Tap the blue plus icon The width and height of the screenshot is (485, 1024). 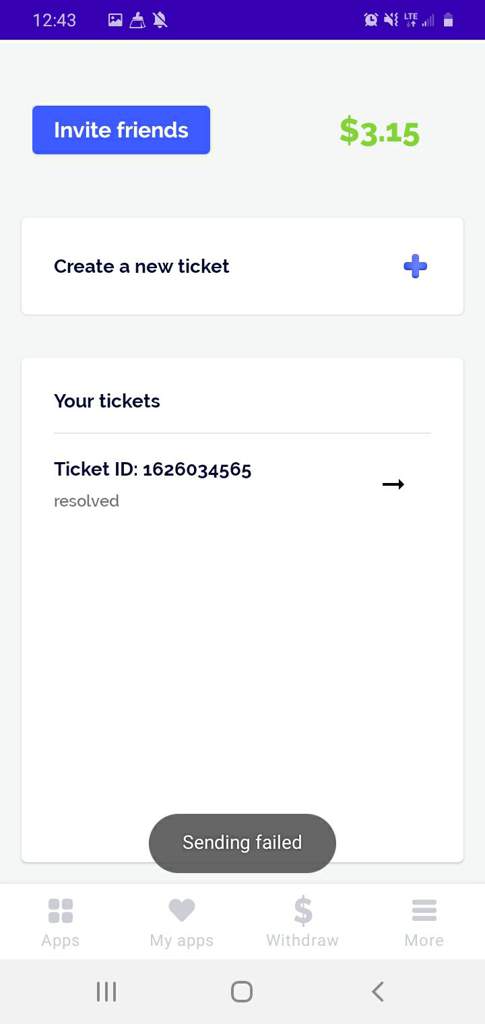point(415,266)
